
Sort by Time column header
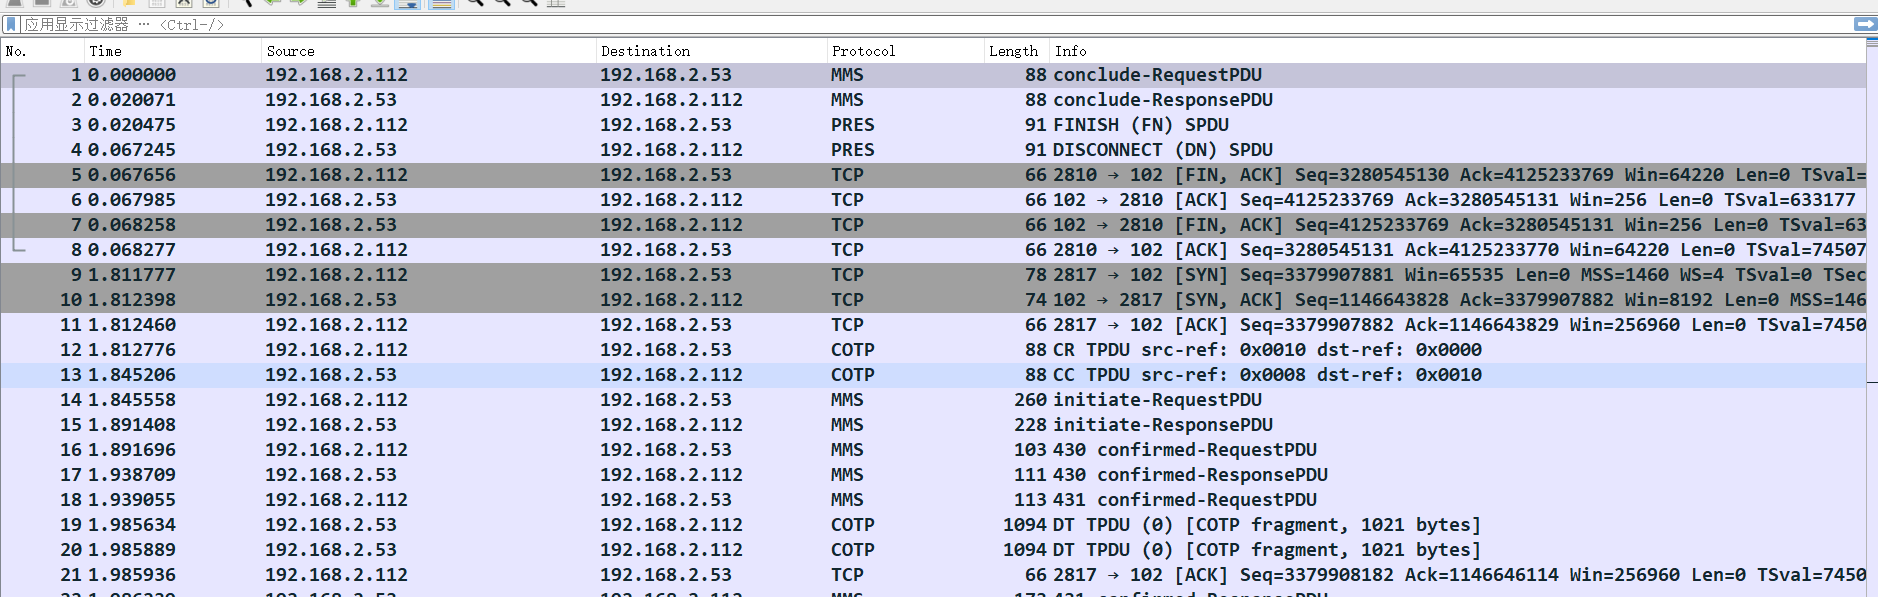click(170, 51)
